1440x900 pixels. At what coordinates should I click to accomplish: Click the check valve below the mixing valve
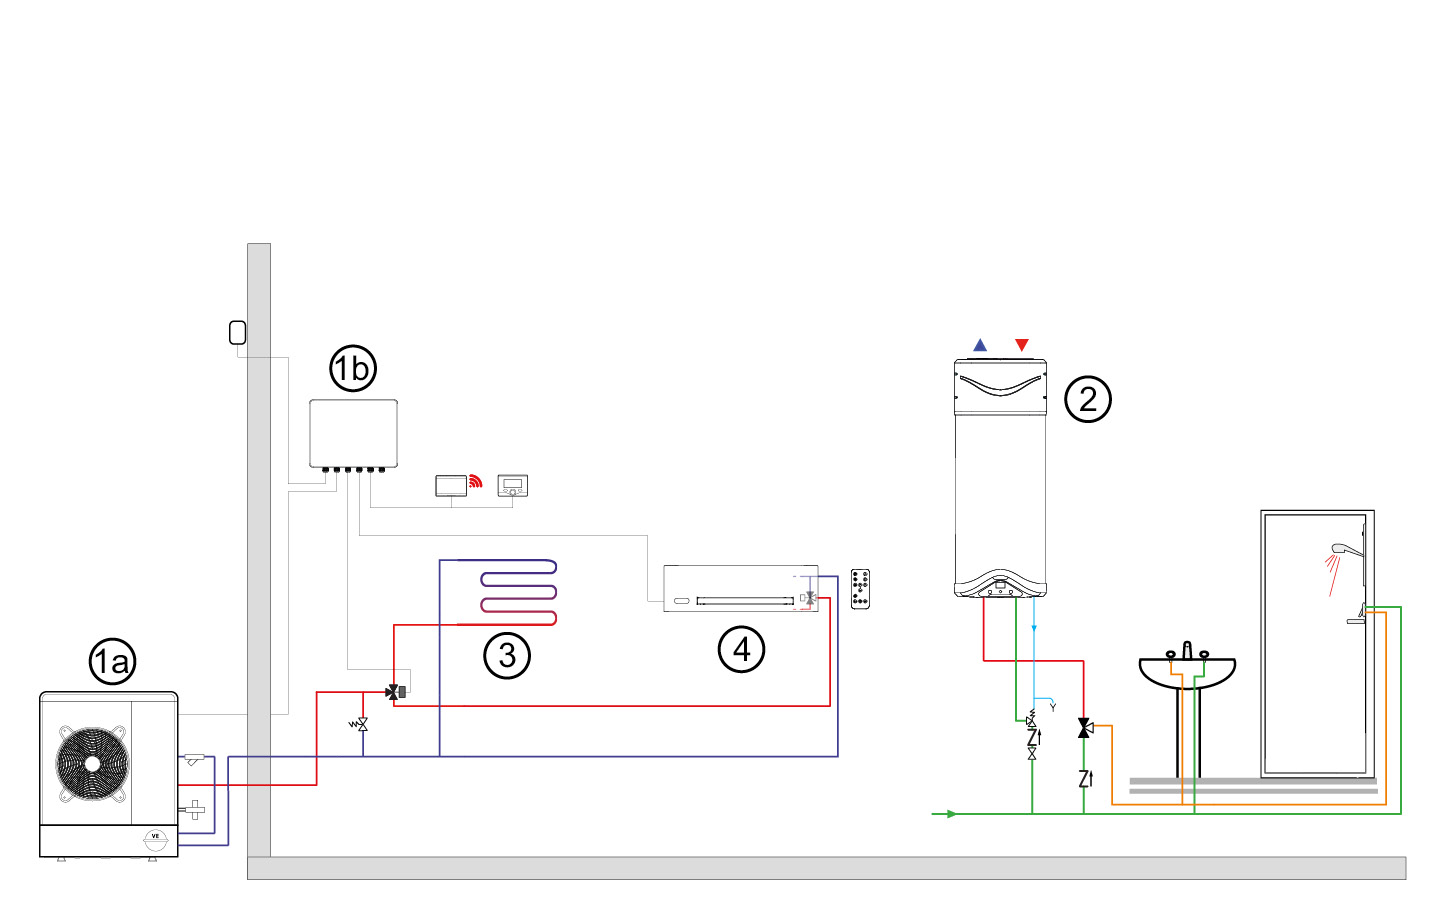[x=1086, y=778]
